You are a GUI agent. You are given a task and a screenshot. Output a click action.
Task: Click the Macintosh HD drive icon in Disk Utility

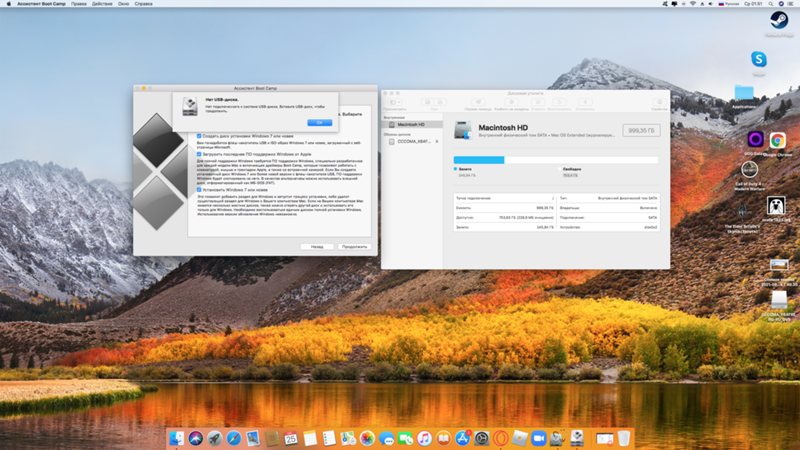click(463, 130)
